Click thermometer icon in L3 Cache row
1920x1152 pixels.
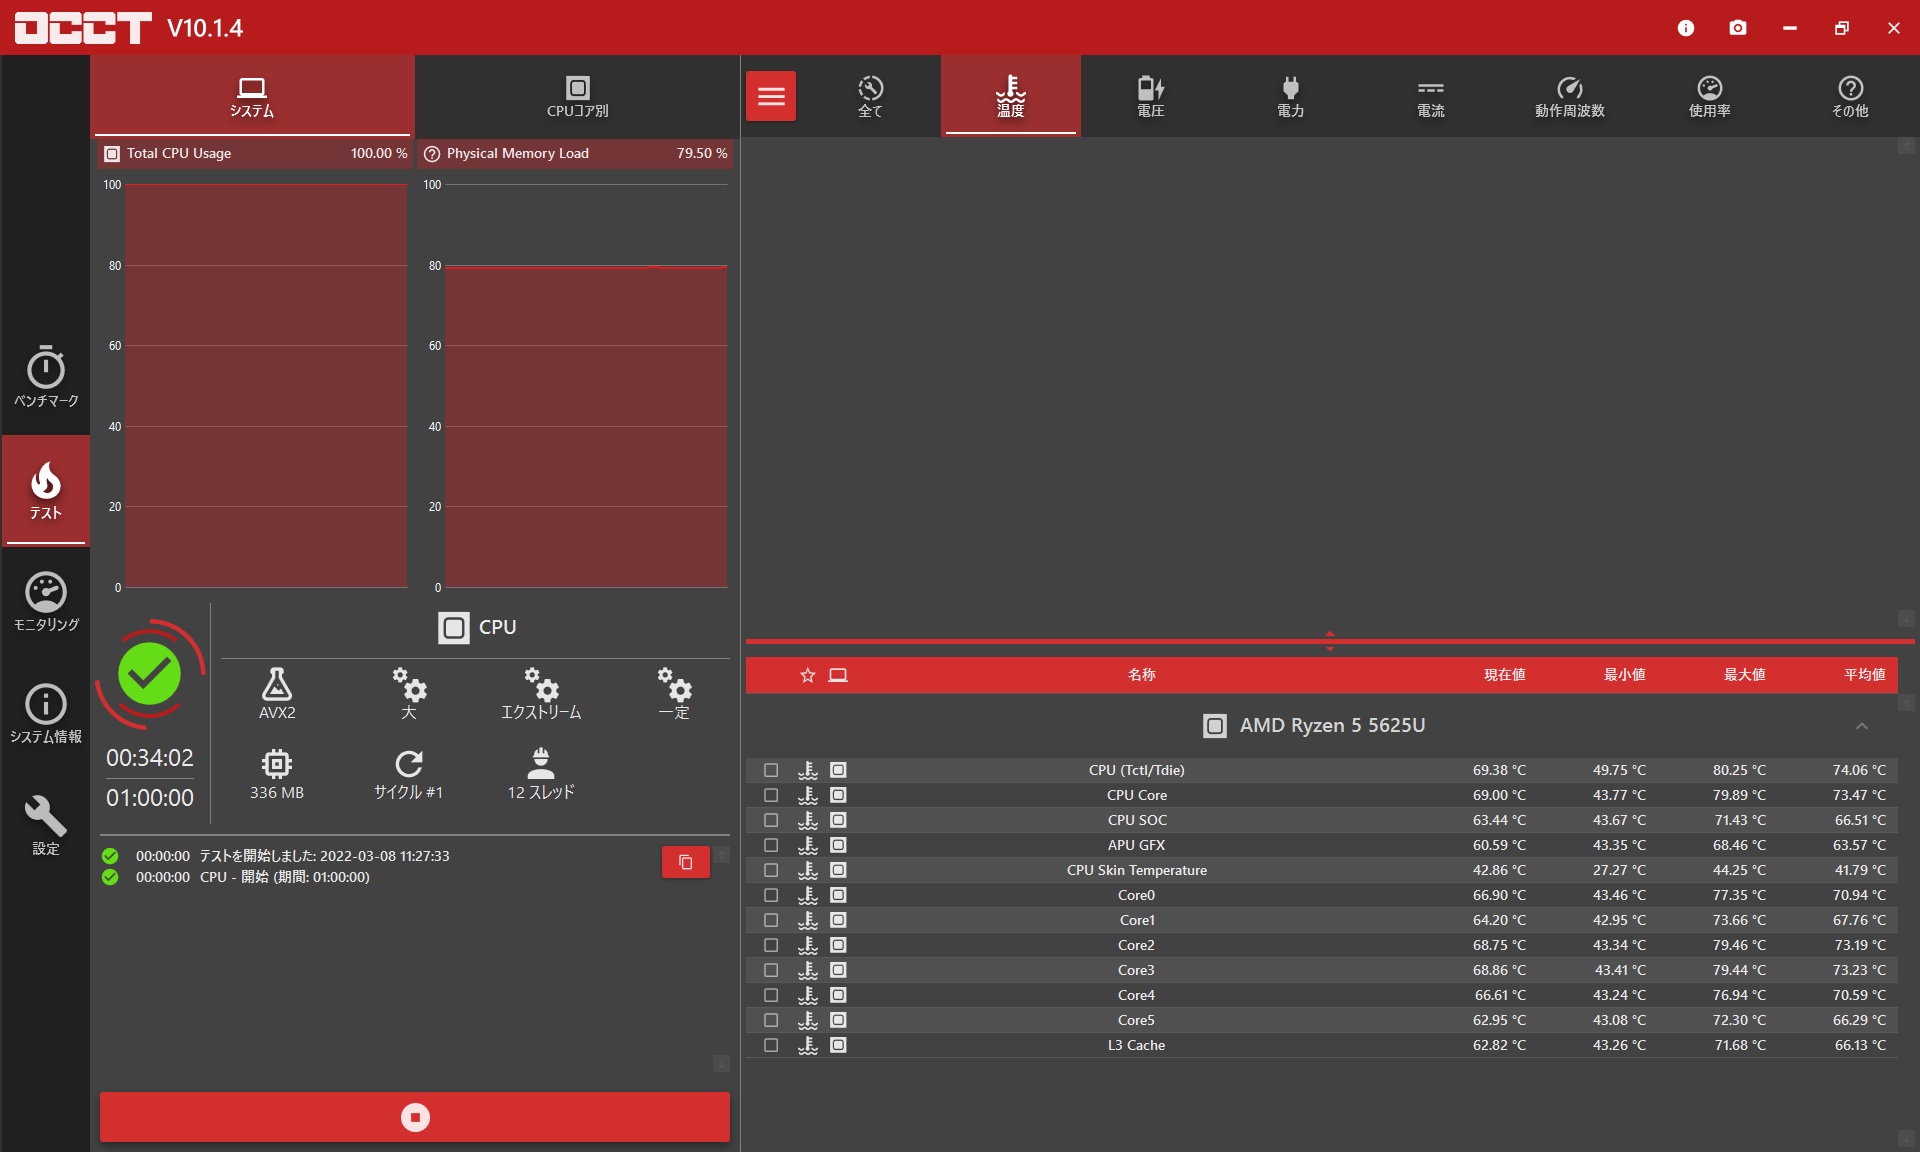pyautogui.click(x=808, y=1045)
